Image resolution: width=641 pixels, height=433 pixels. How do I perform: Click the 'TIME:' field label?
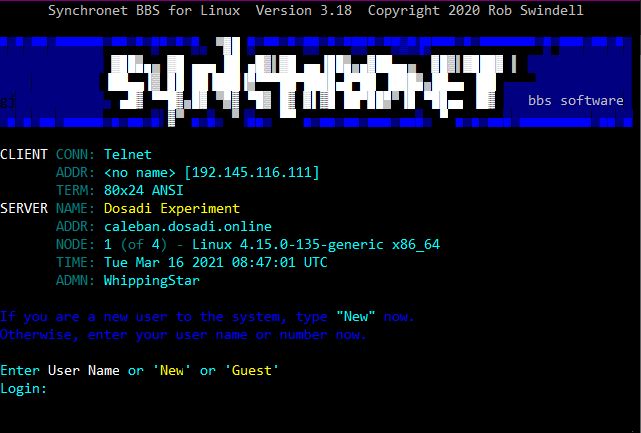(75, 262)
